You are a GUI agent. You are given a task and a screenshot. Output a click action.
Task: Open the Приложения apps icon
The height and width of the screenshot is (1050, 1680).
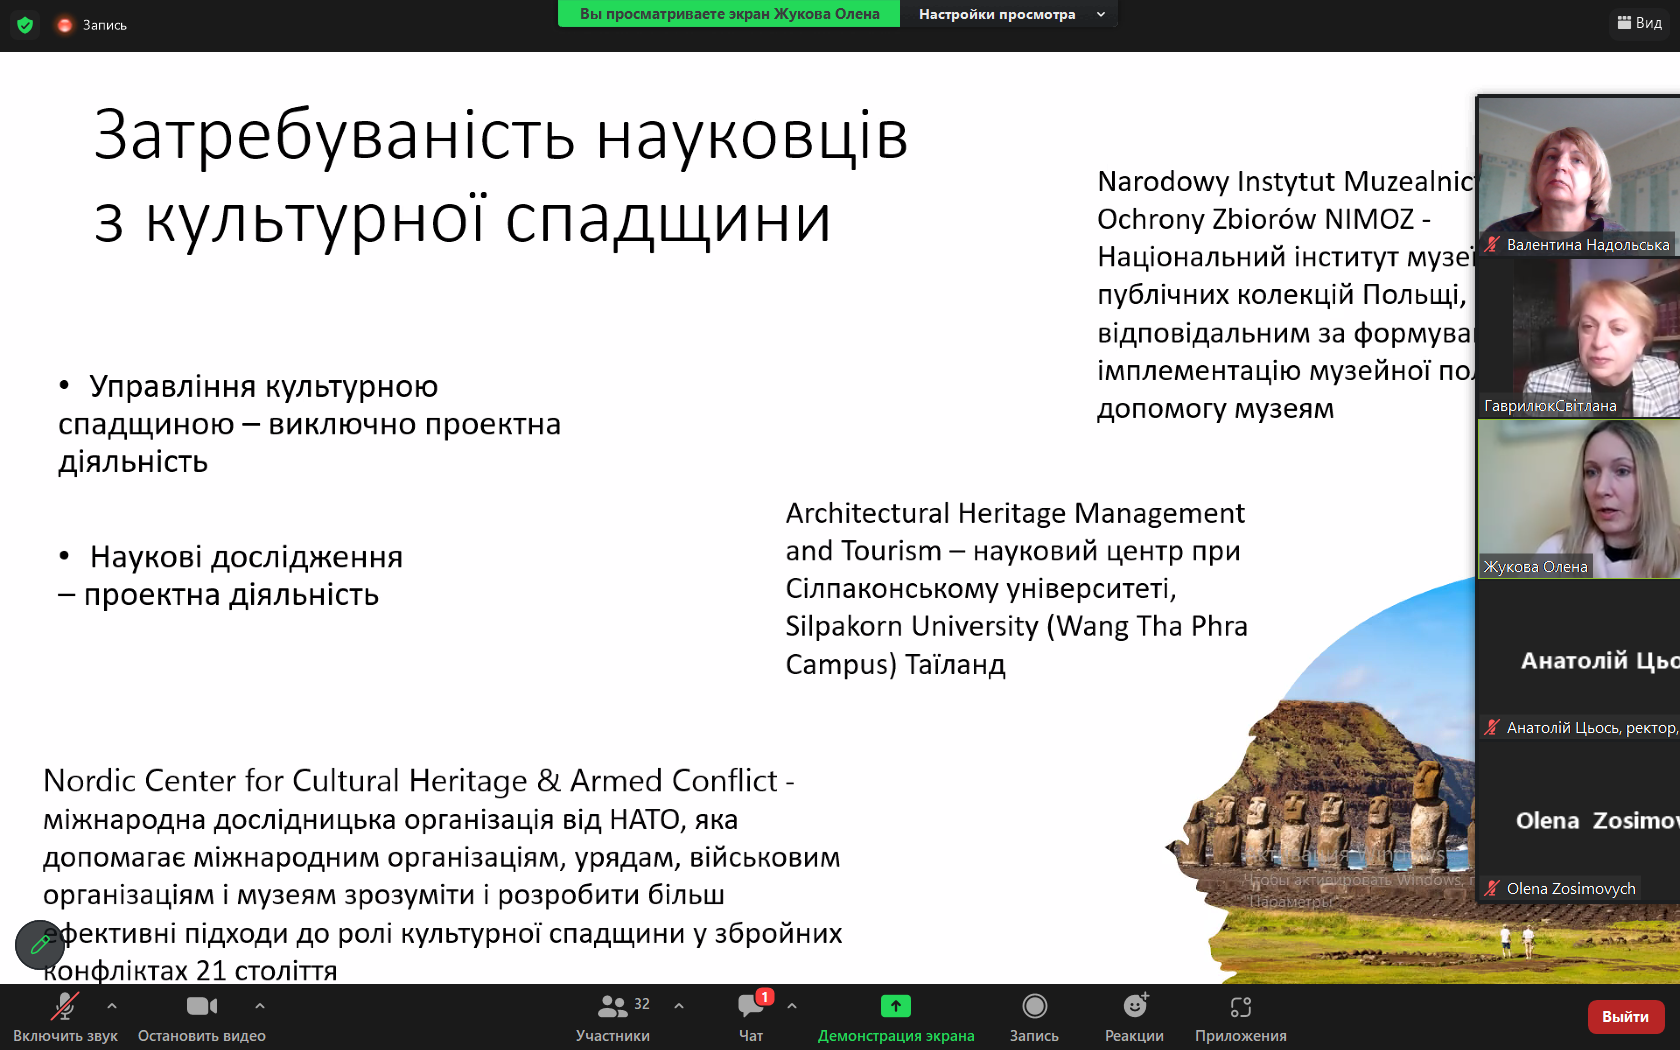coord(1241,1007)
